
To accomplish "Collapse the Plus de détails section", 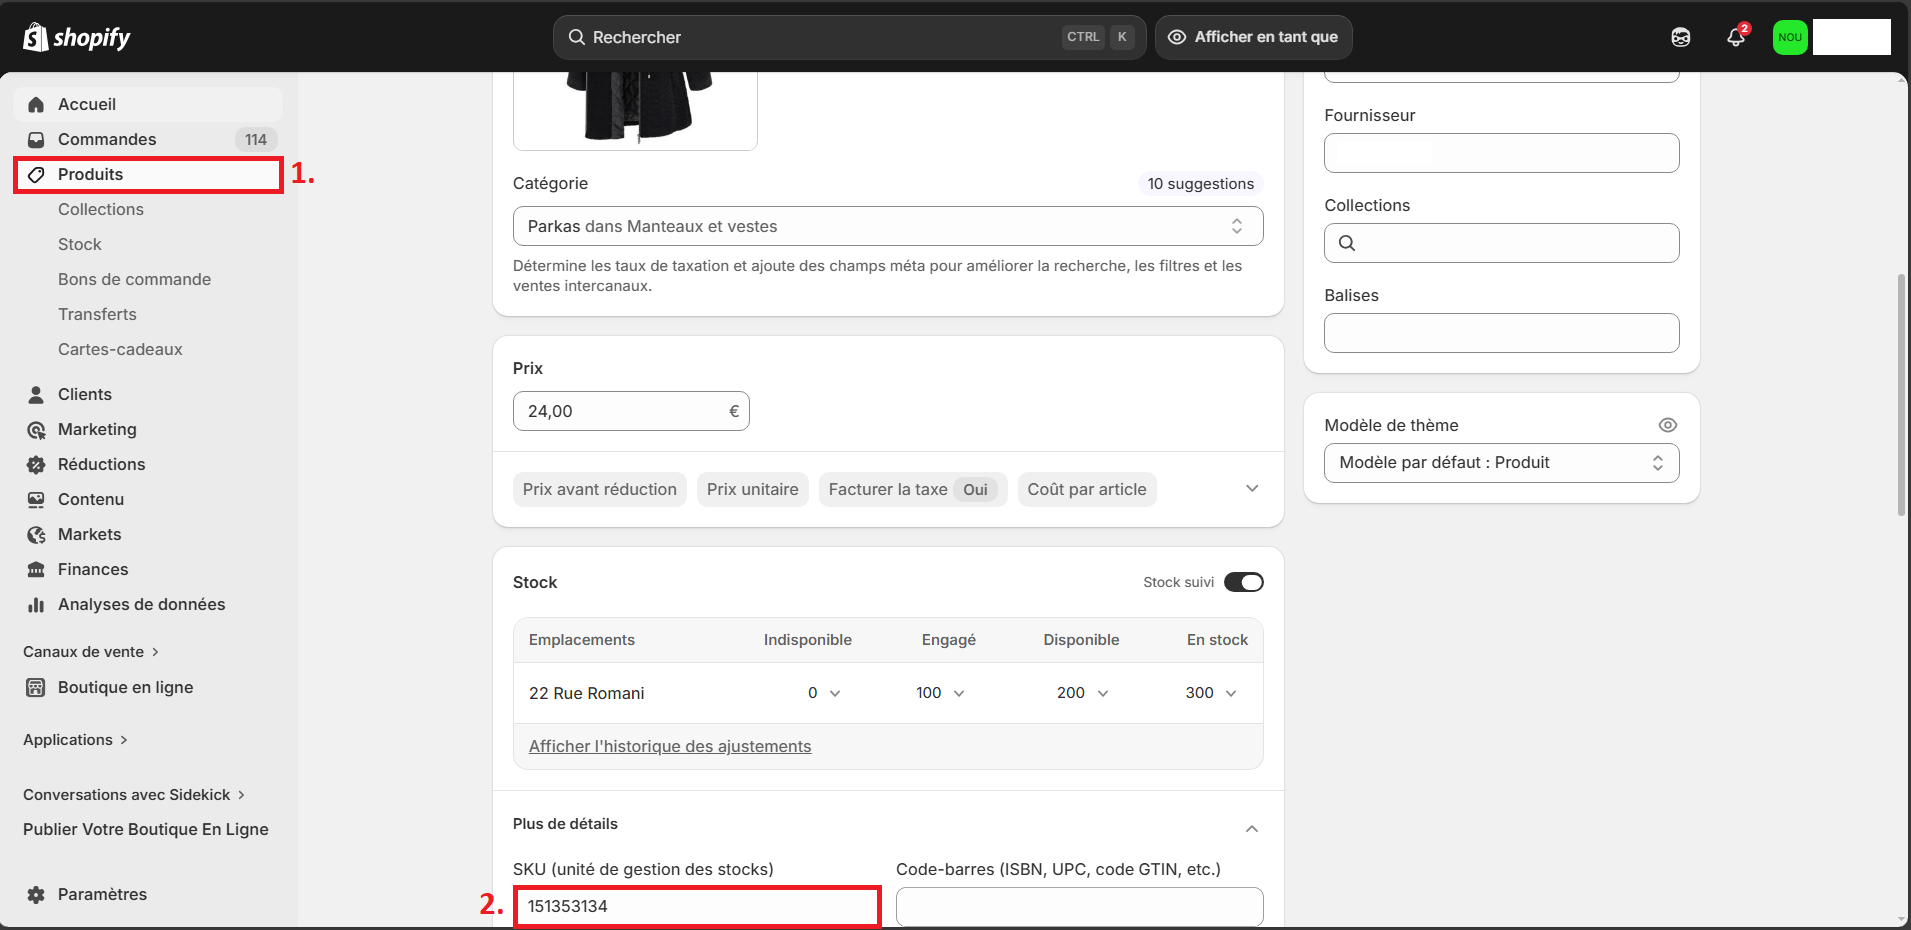I will (x=1251, y=829).
